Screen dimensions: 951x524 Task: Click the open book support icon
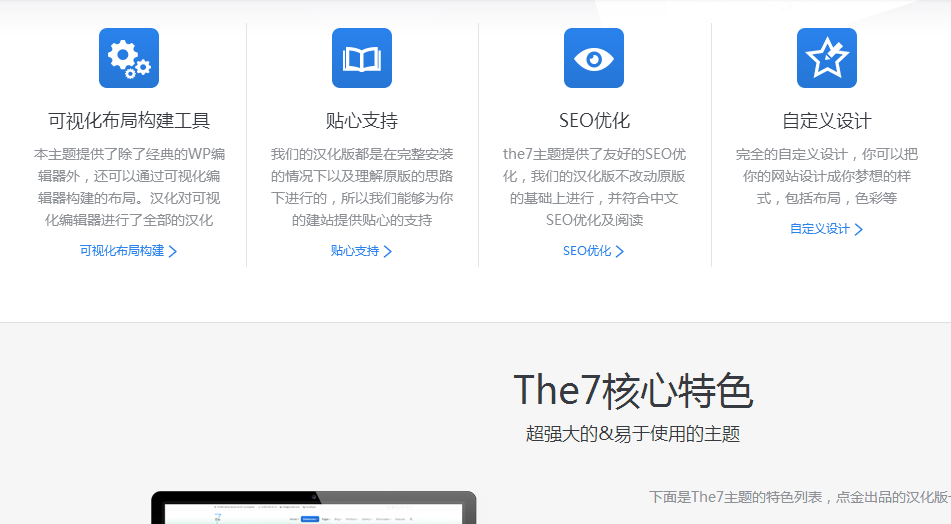click(362, 58)
